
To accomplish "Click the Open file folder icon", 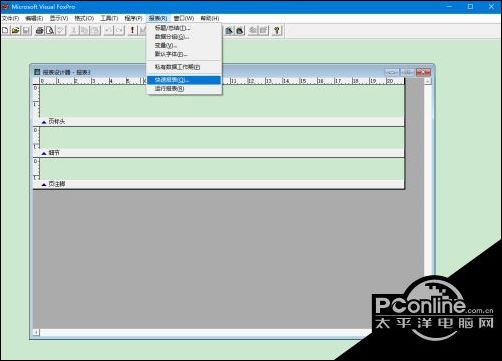I will point(15,30).
